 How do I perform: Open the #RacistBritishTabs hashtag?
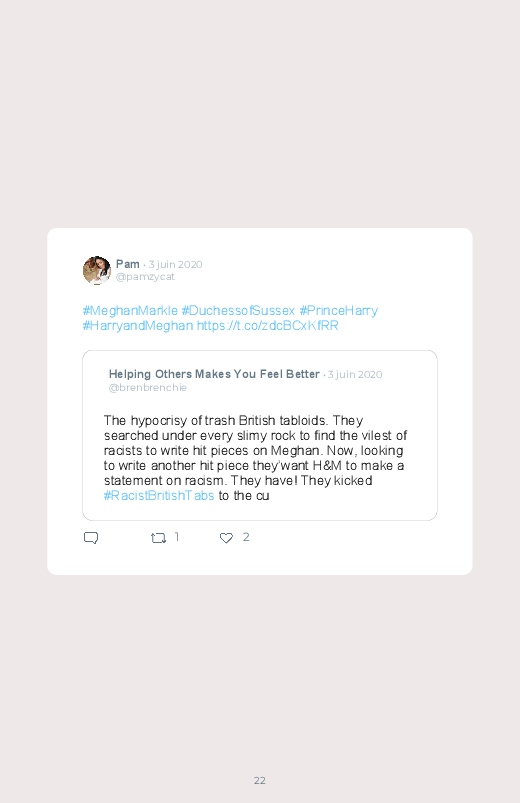159,495
